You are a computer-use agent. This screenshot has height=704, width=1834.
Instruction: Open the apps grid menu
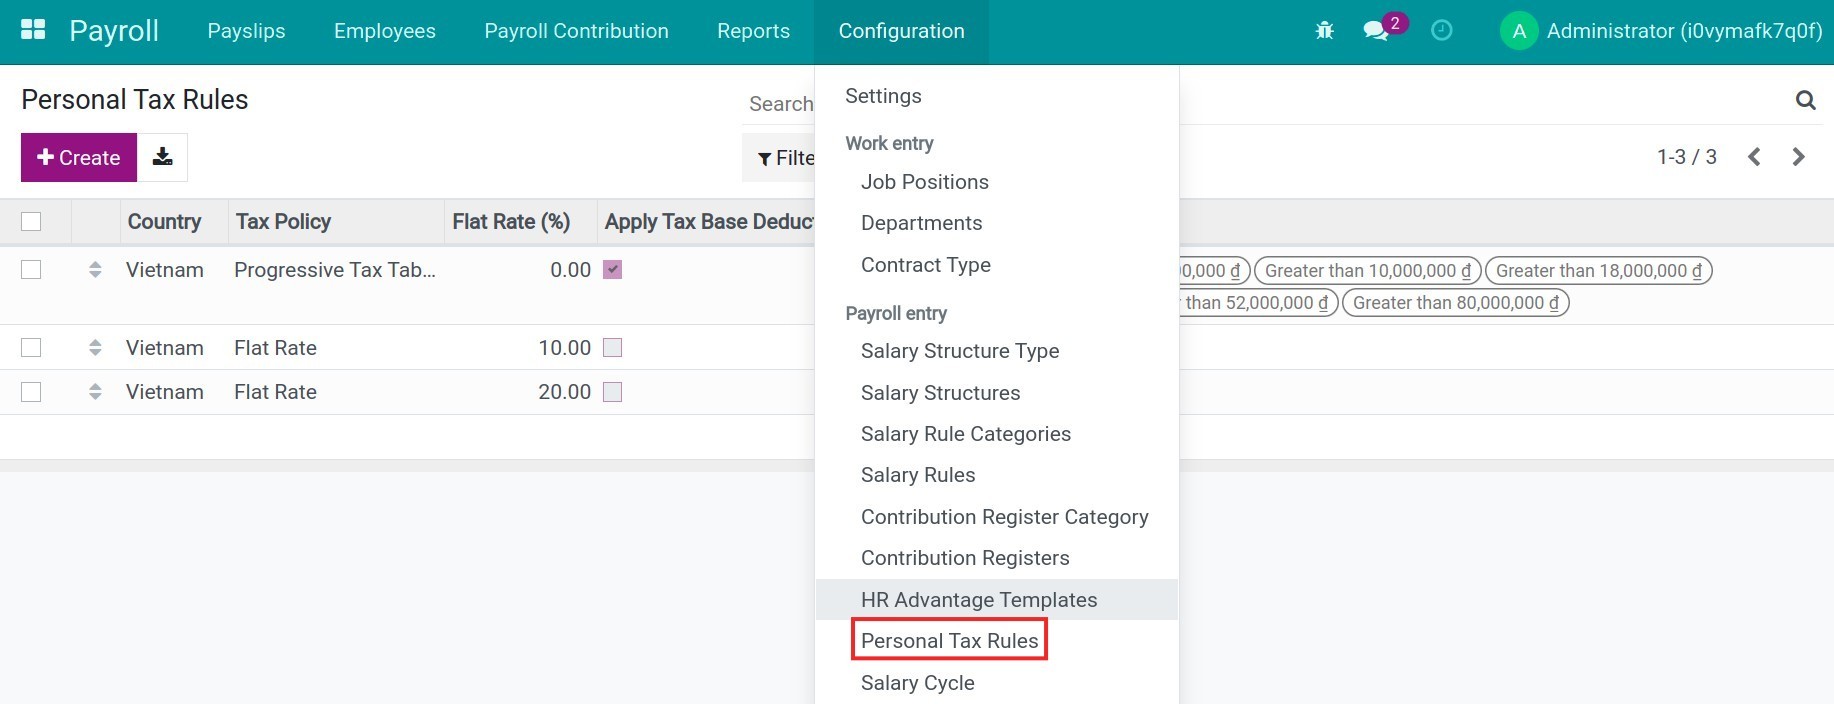32,29
